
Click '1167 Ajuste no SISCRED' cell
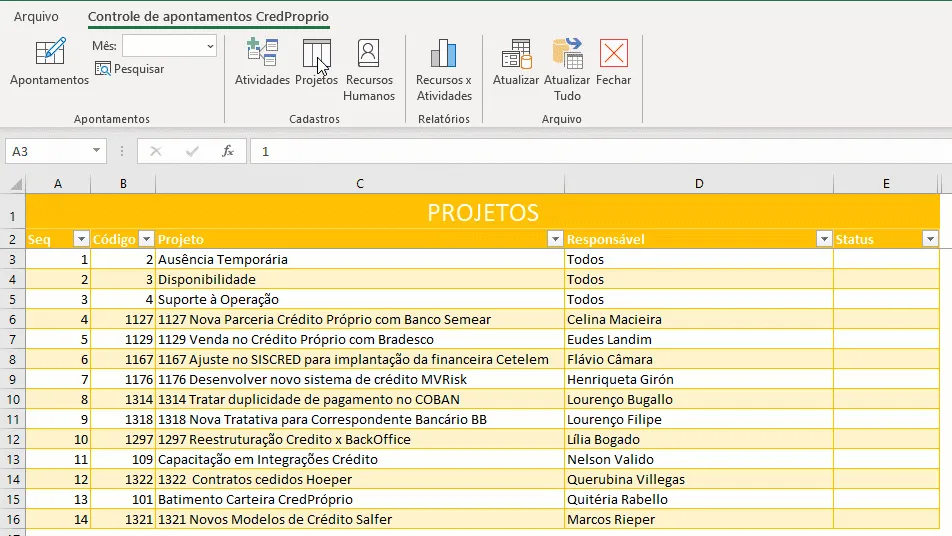[360, 360]
